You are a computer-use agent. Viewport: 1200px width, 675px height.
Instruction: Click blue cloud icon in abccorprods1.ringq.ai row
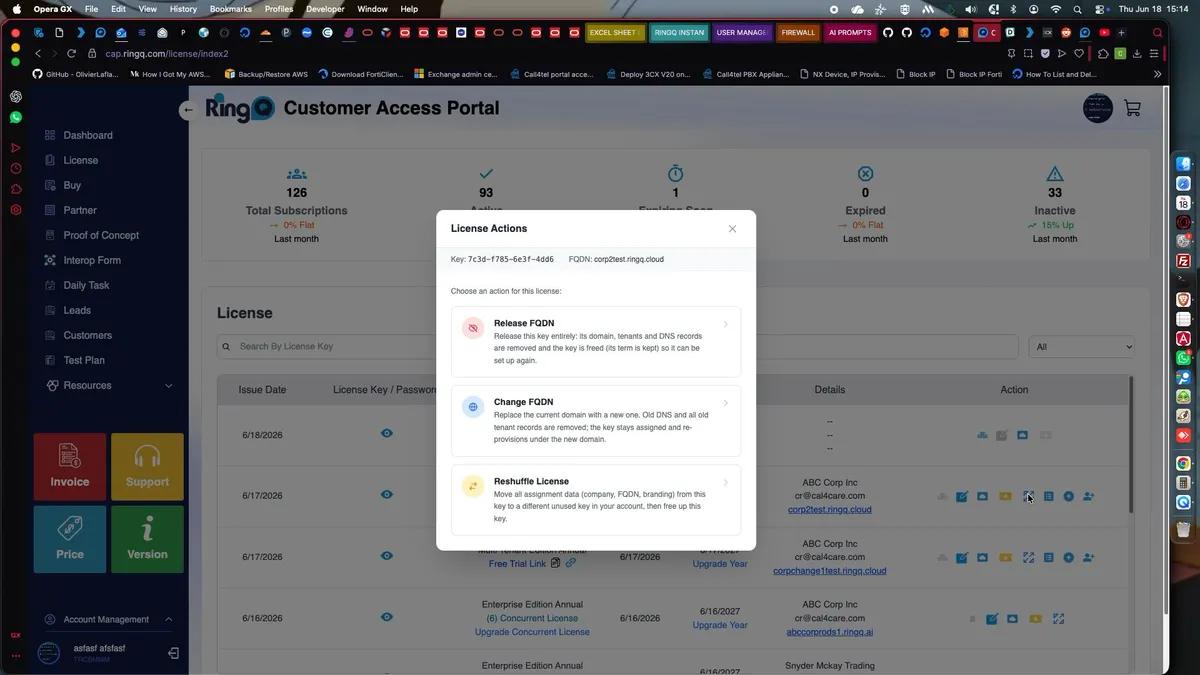point(1013,619)
